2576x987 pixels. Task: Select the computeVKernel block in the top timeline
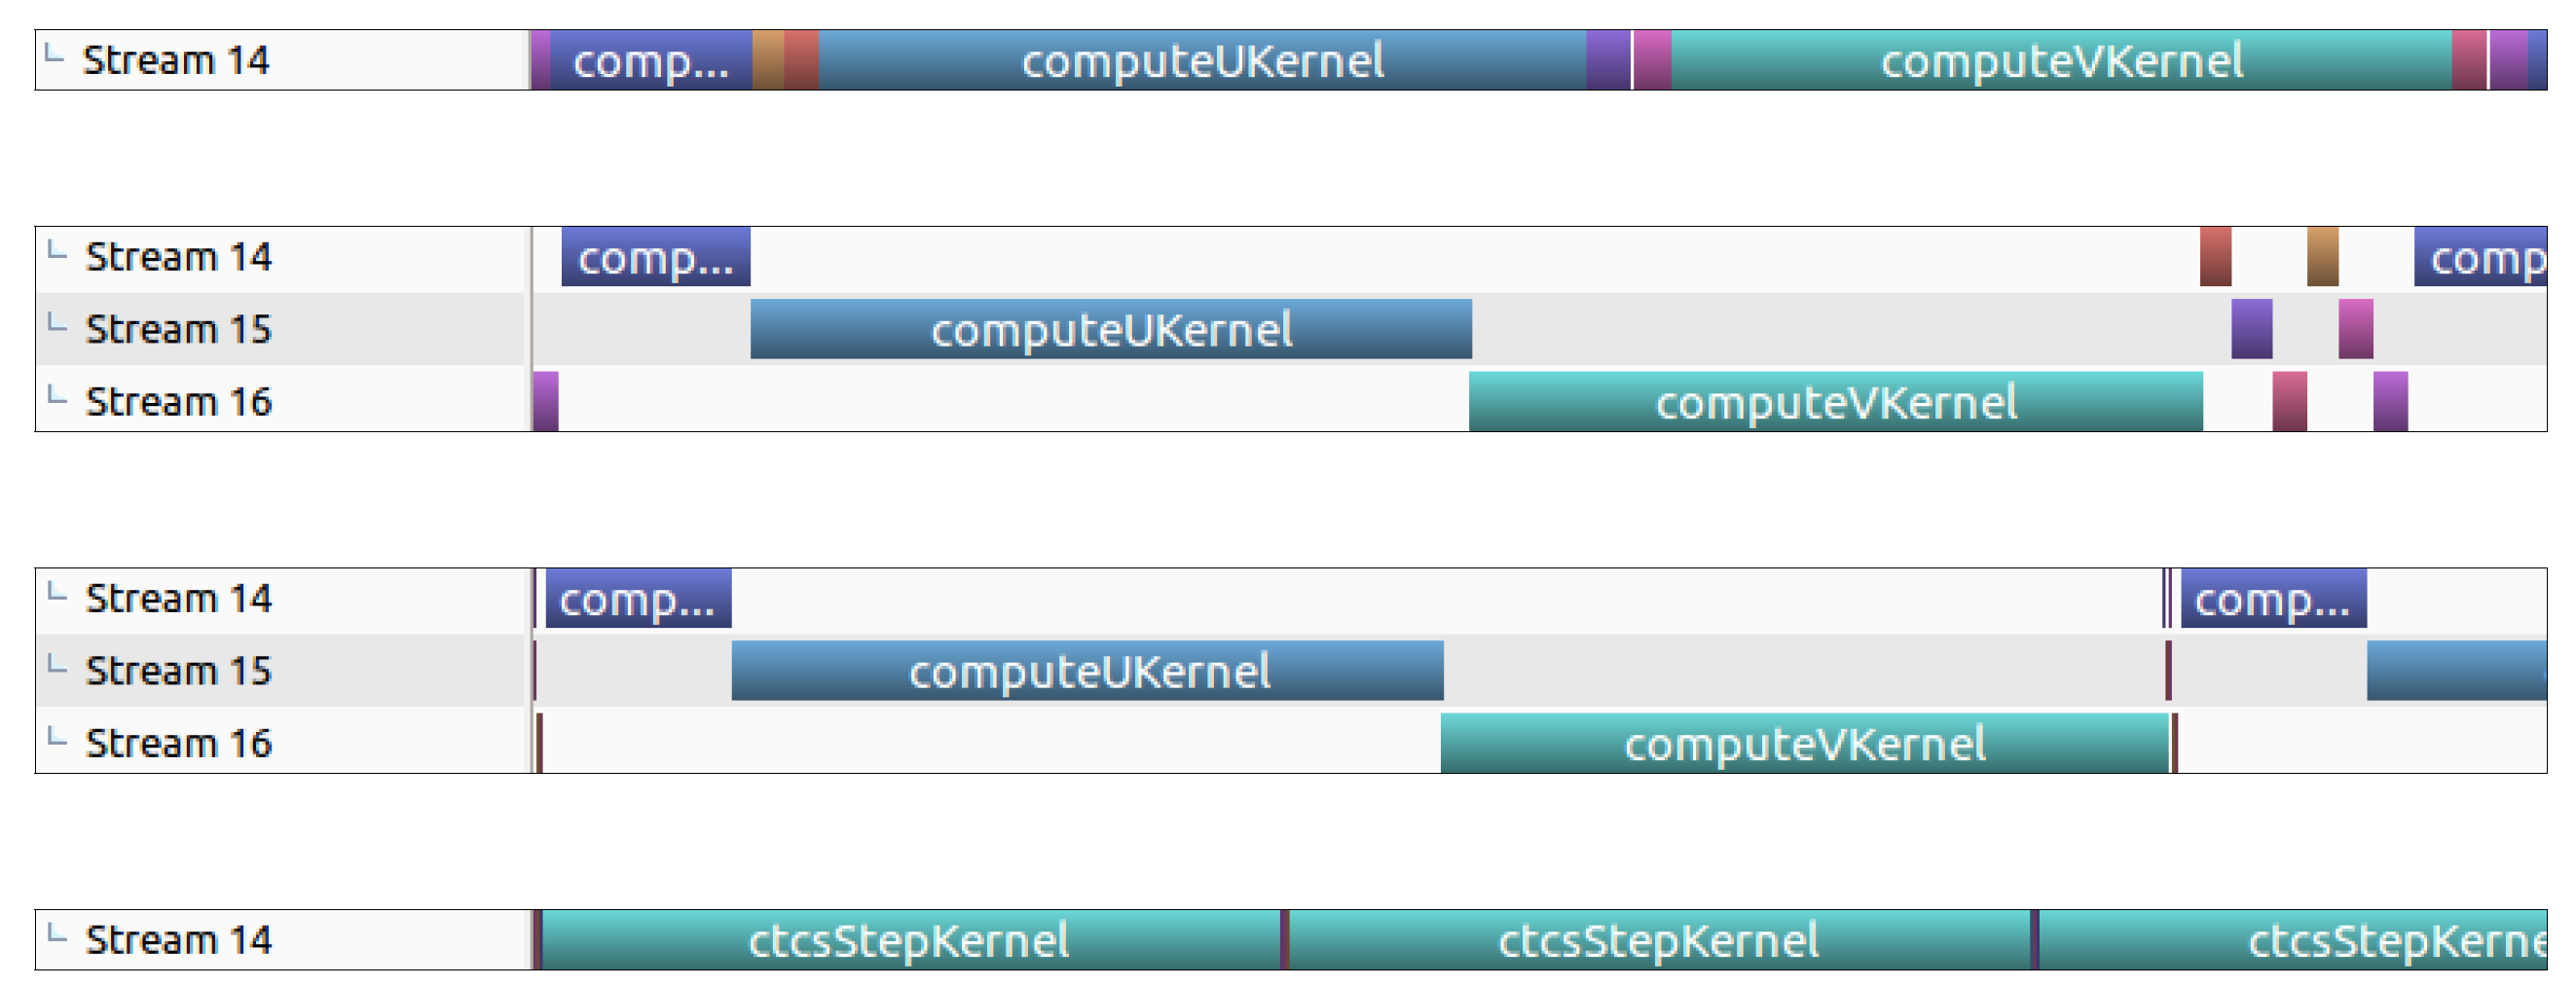point(2061,60)
